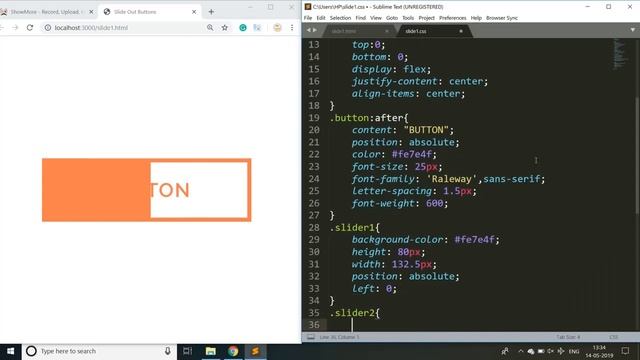Screen dimensions: 640x360
Task: Click the localhost address bar
Action: pos(122,28)
